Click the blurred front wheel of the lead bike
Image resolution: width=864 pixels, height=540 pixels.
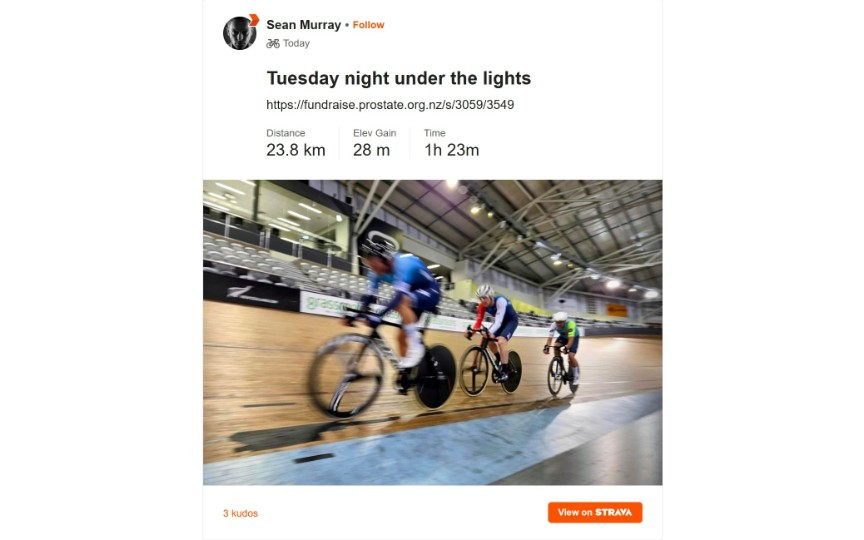(346, 376)
